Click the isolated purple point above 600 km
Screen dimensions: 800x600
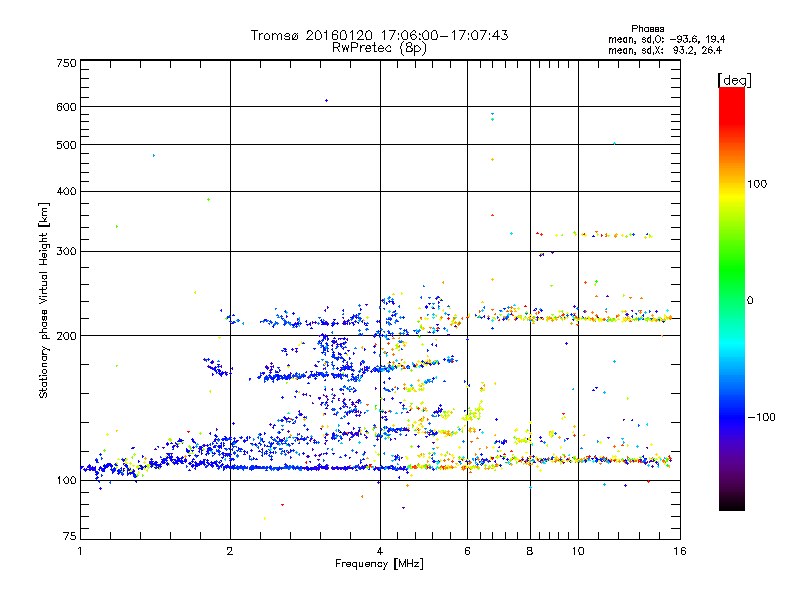327,101
